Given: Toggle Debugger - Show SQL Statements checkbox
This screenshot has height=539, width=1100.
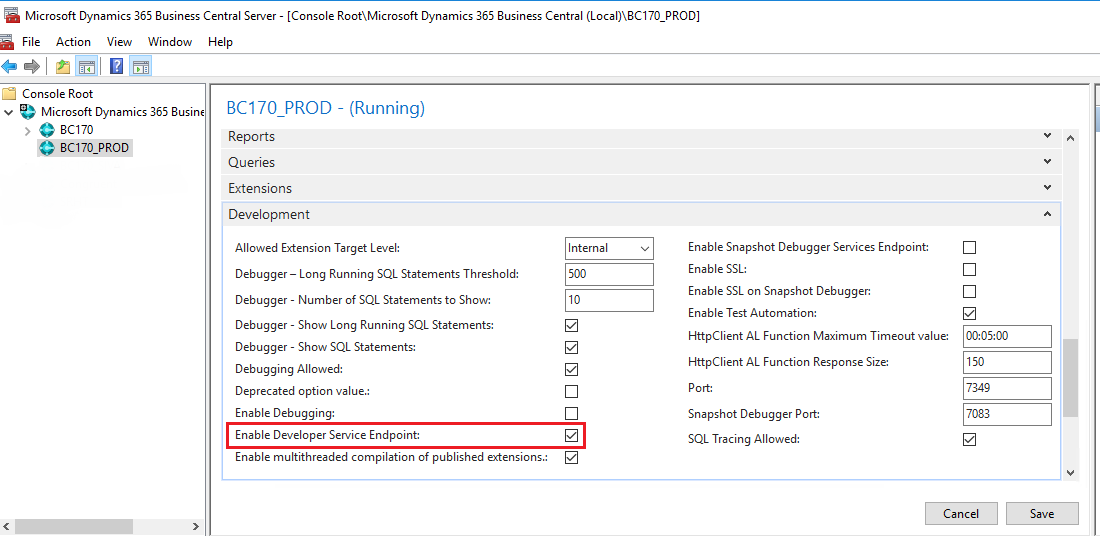Looking at the screenshot, I should (571, 347).
